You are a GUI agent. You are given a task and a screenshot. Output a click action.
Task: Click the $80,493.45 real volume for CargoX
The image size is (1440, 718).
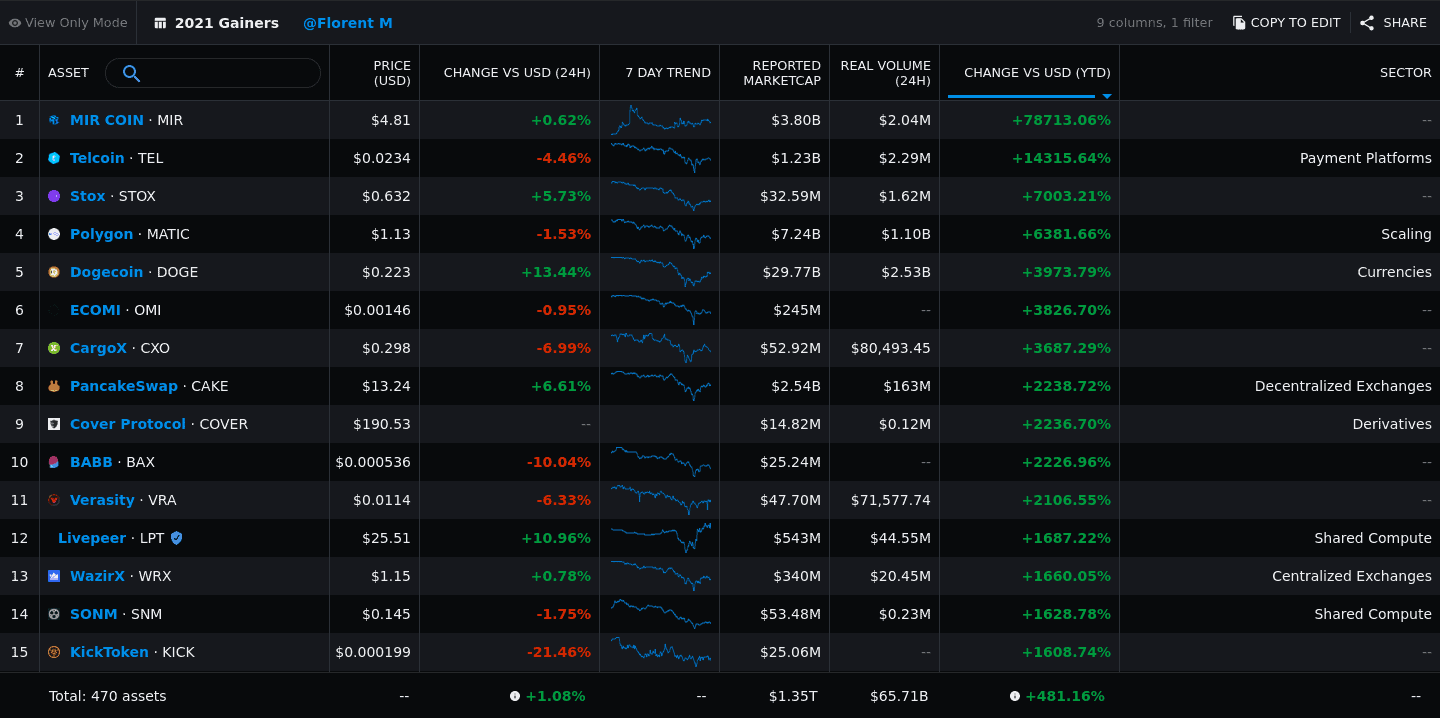(891, 348)
